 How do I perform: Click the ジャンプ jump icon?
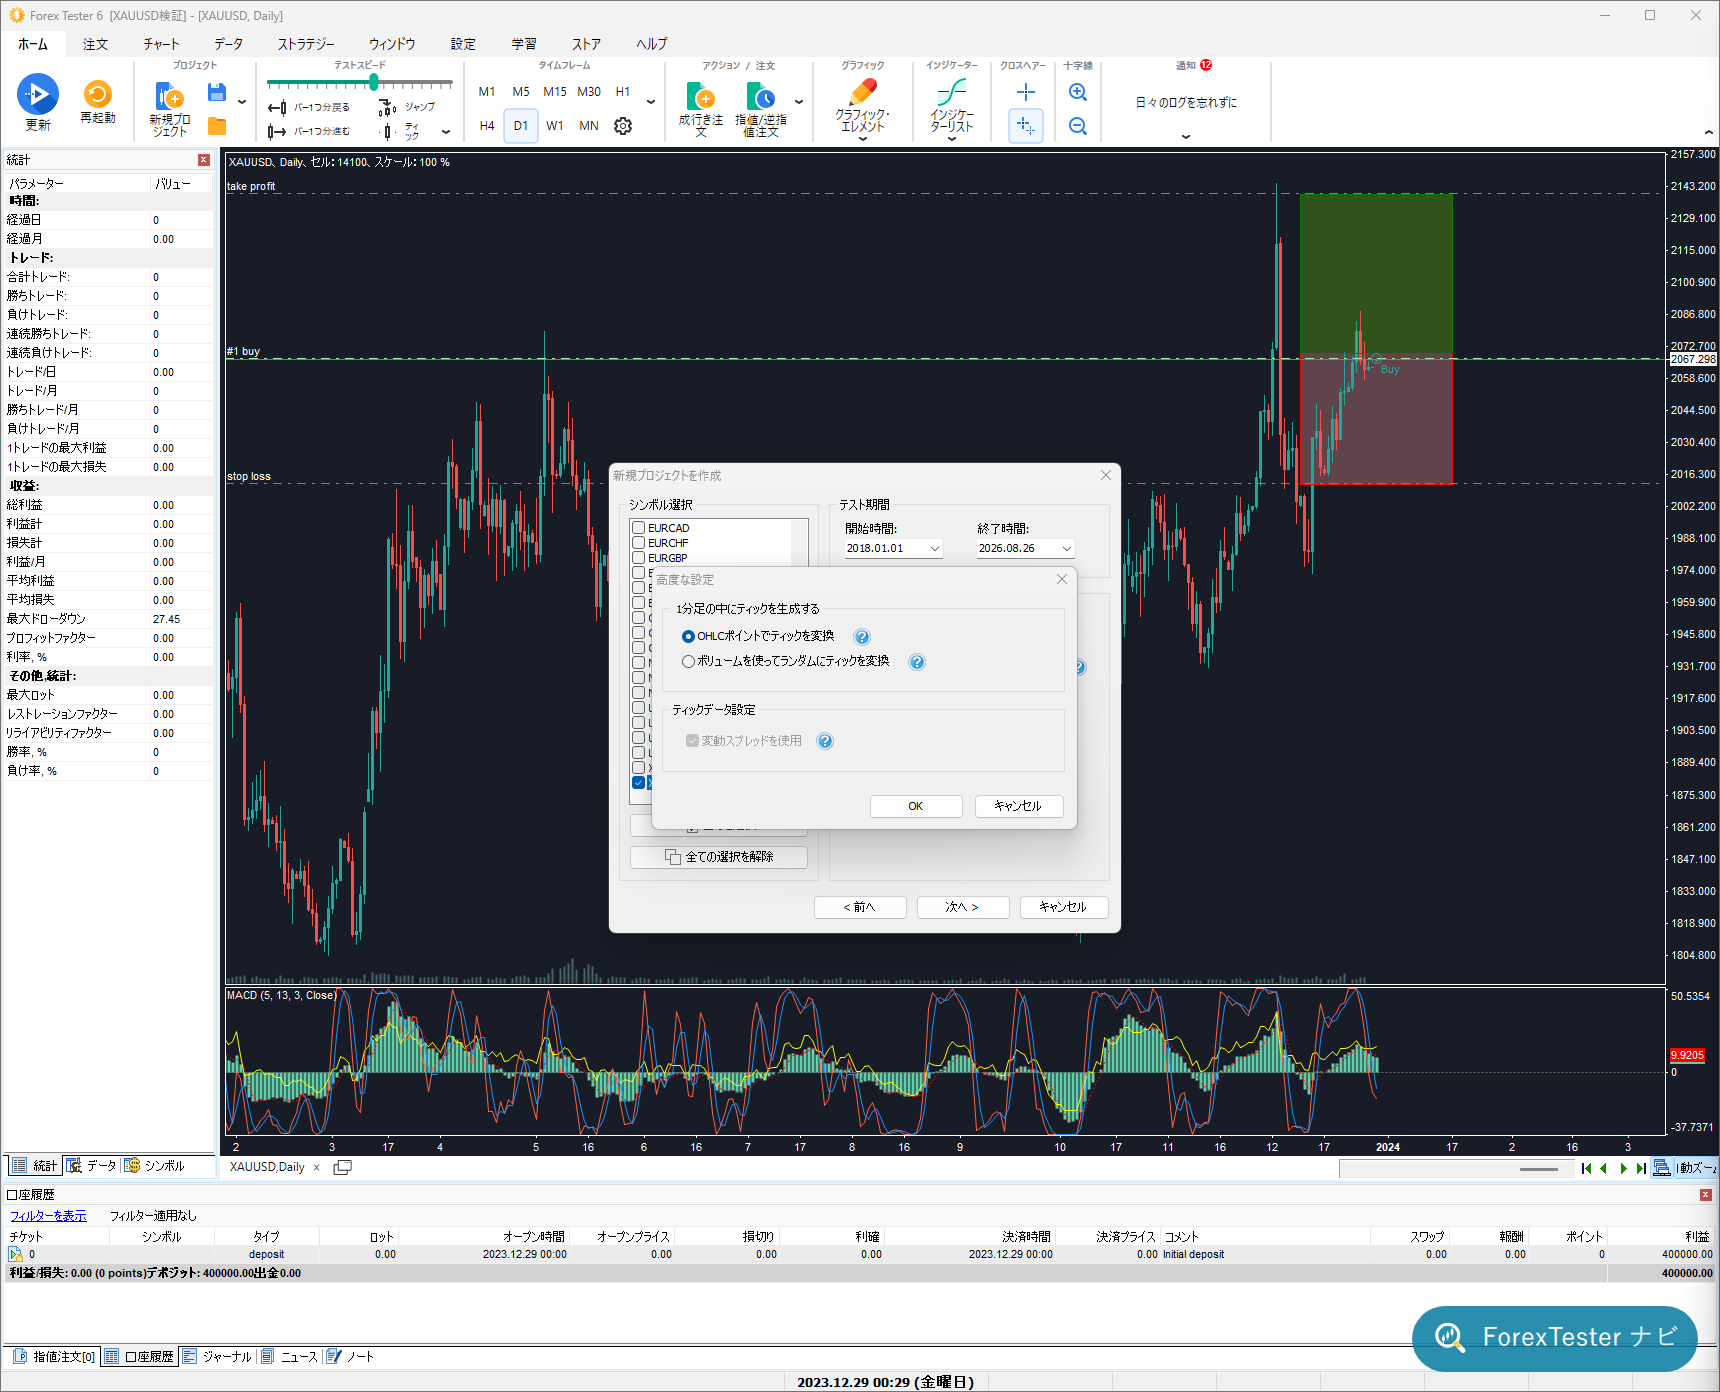point(388,108)
